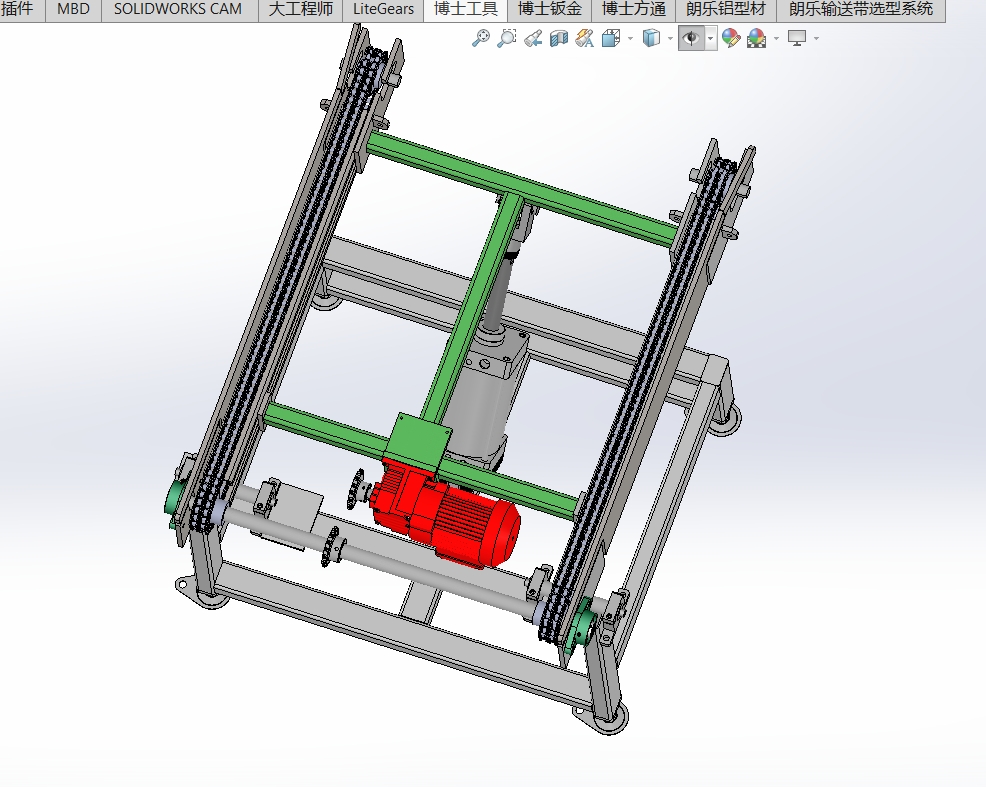The width and height of the screenshot is (986, 787).
Task: Click the View Orientation cube icon
Action: coord(611,38)
